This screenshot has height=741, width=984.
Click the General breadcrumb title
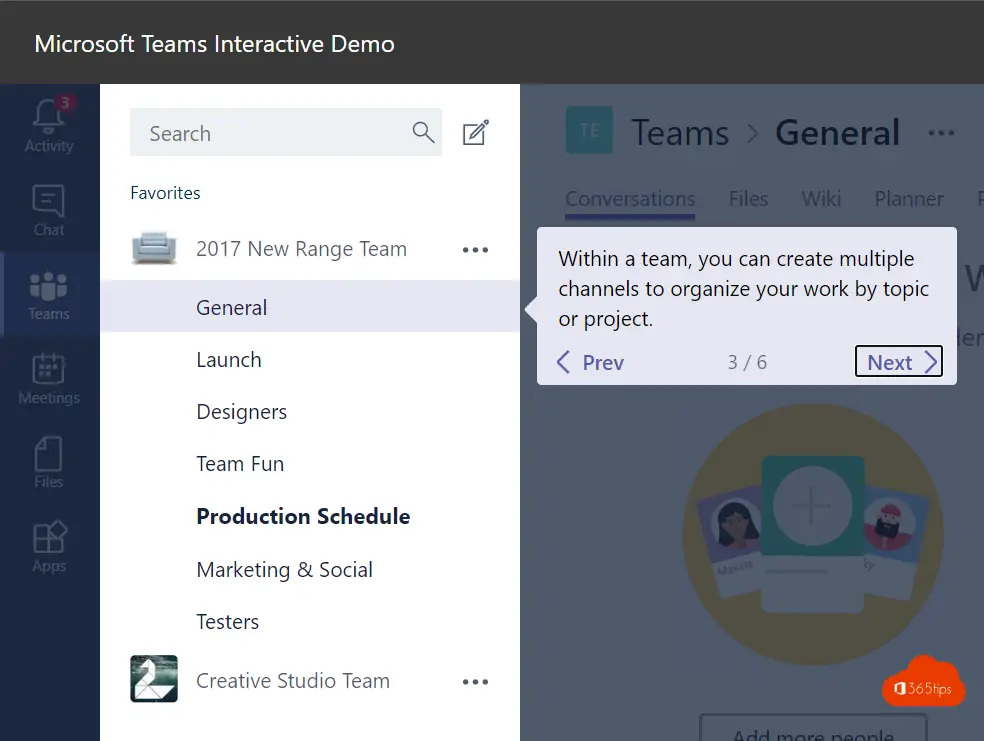point(837,132)
